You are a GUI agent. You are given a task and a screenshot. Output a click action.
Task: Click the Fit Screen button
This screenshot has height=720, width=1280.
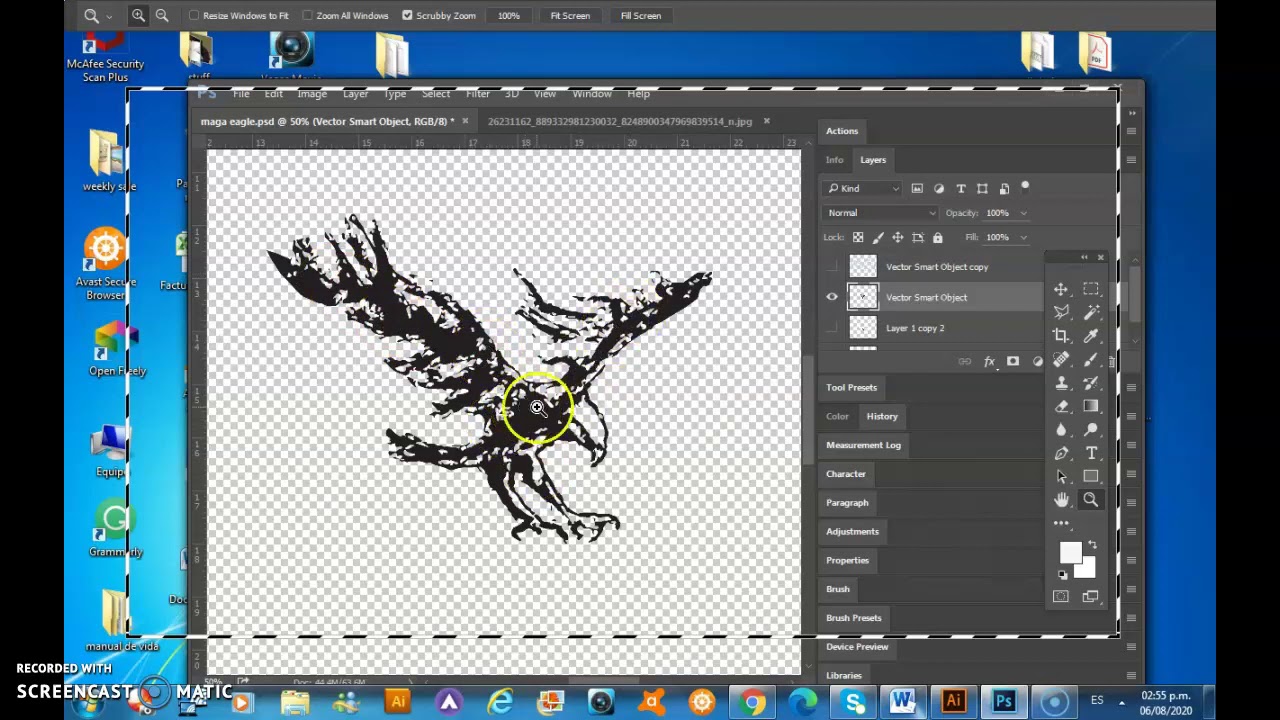pyautogui.click(x=570, y=16)
